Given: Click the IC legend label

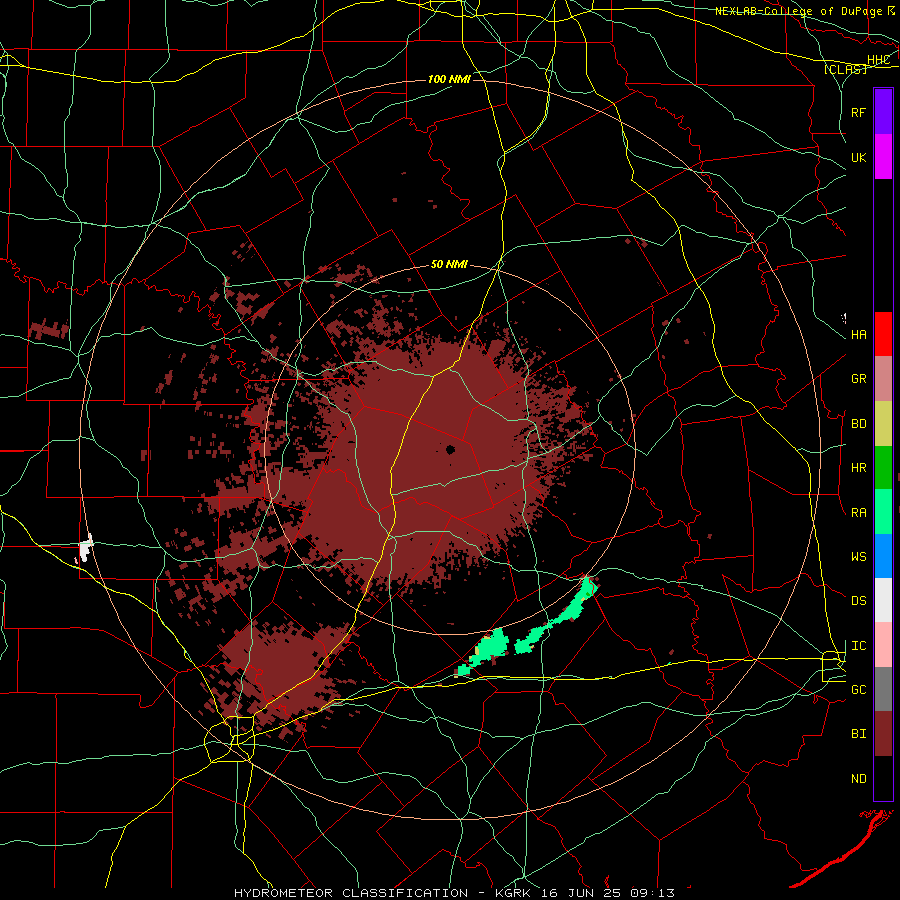Looking at the screenshot, I should coord(859,646).
